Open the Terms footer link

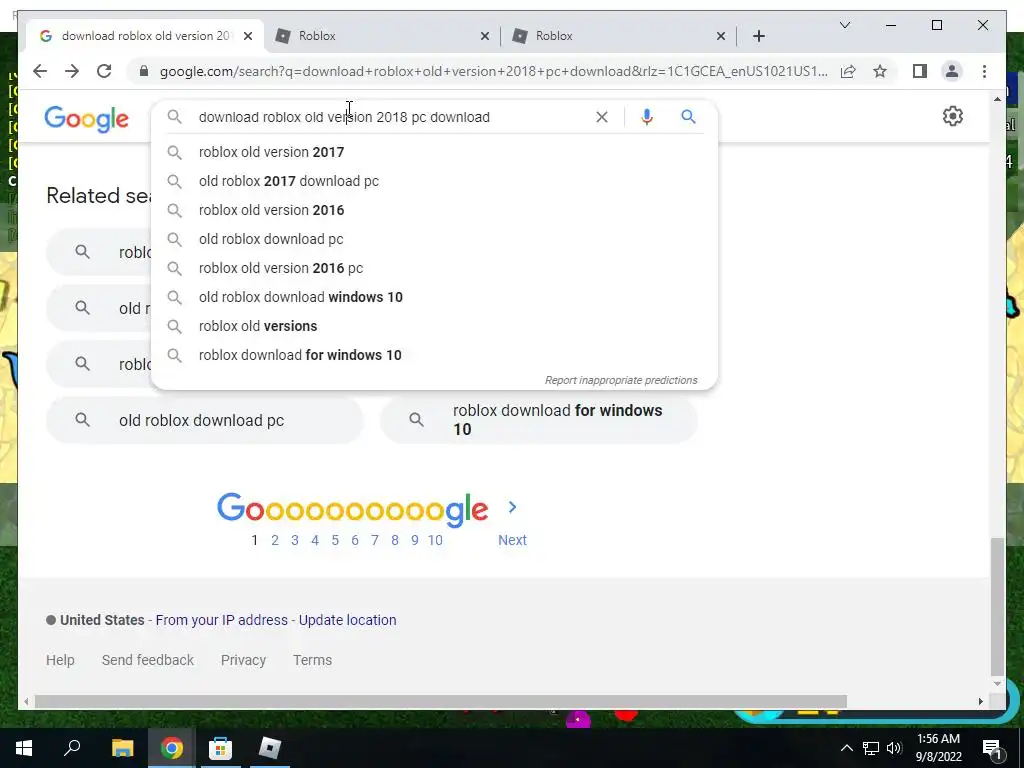tap(312, 660)
